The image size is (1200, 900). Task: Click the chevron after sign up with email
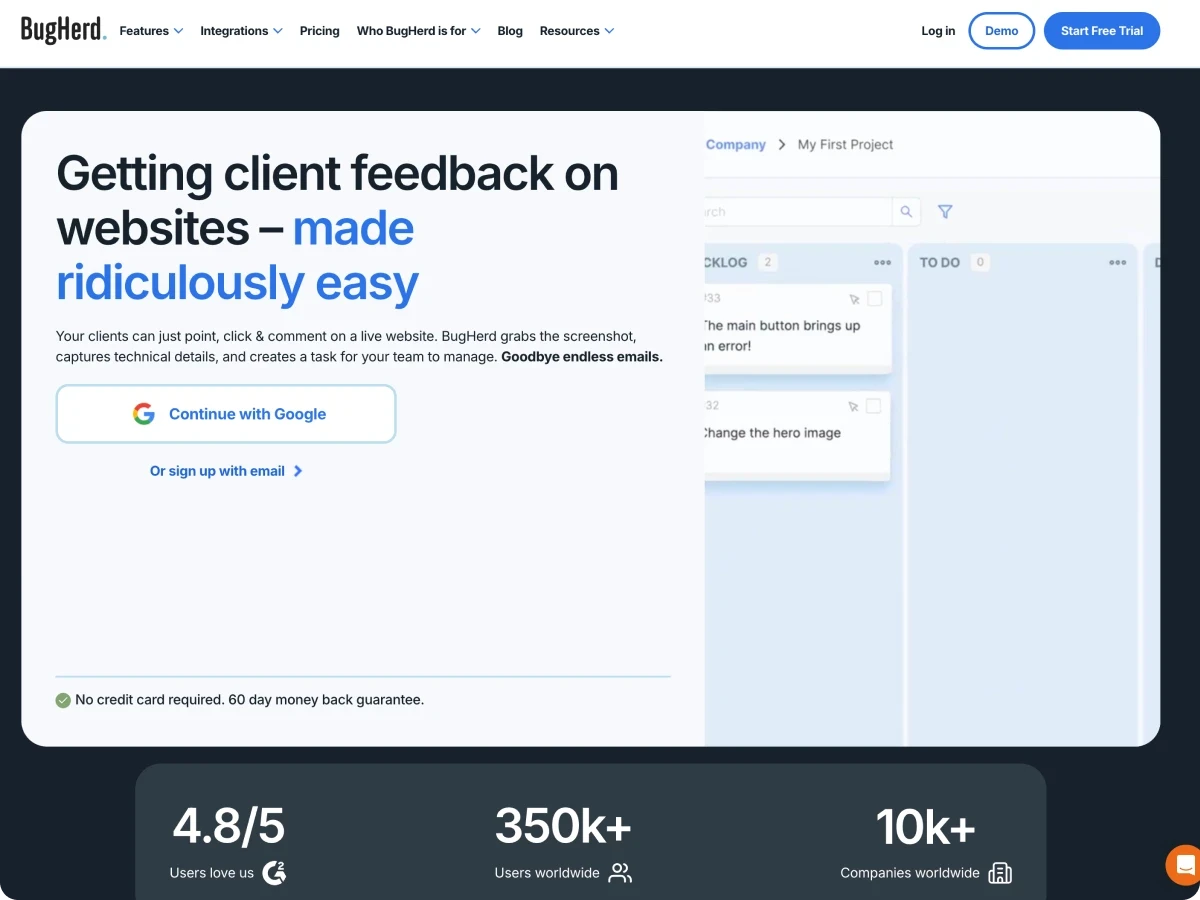point(298,471)
